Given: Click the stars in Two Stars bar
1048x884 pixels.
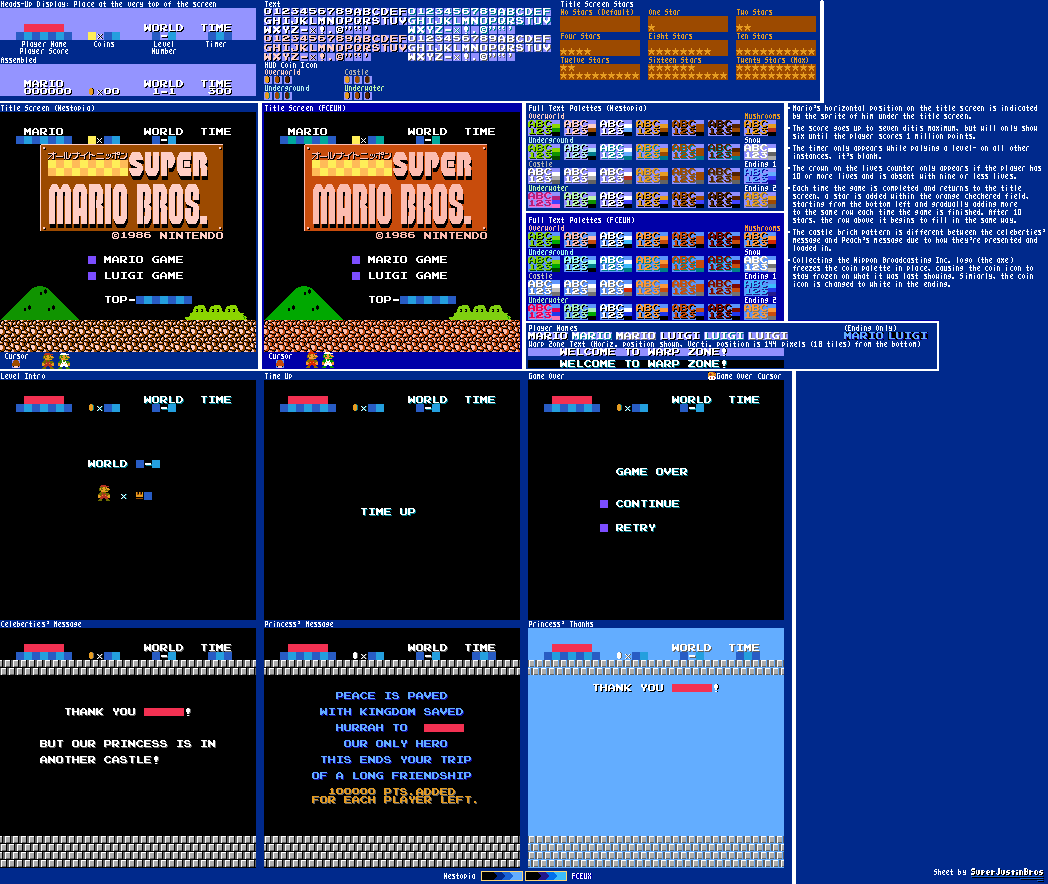Looking at the screenshot, I should (744, 28).
